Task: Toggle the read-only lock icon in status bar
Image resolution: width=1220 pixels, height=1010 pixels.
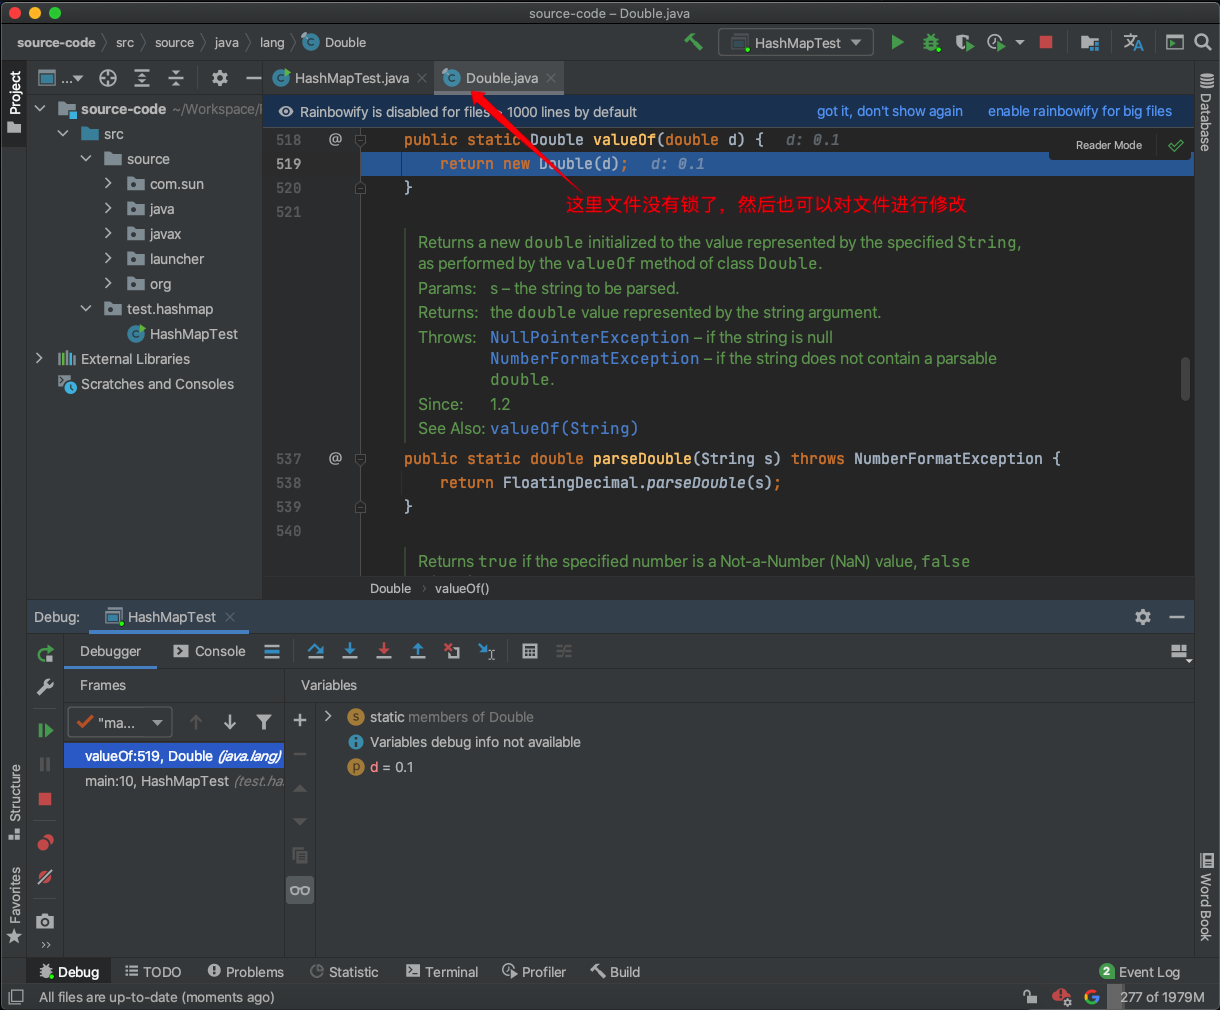Action: coord(1030,997)
